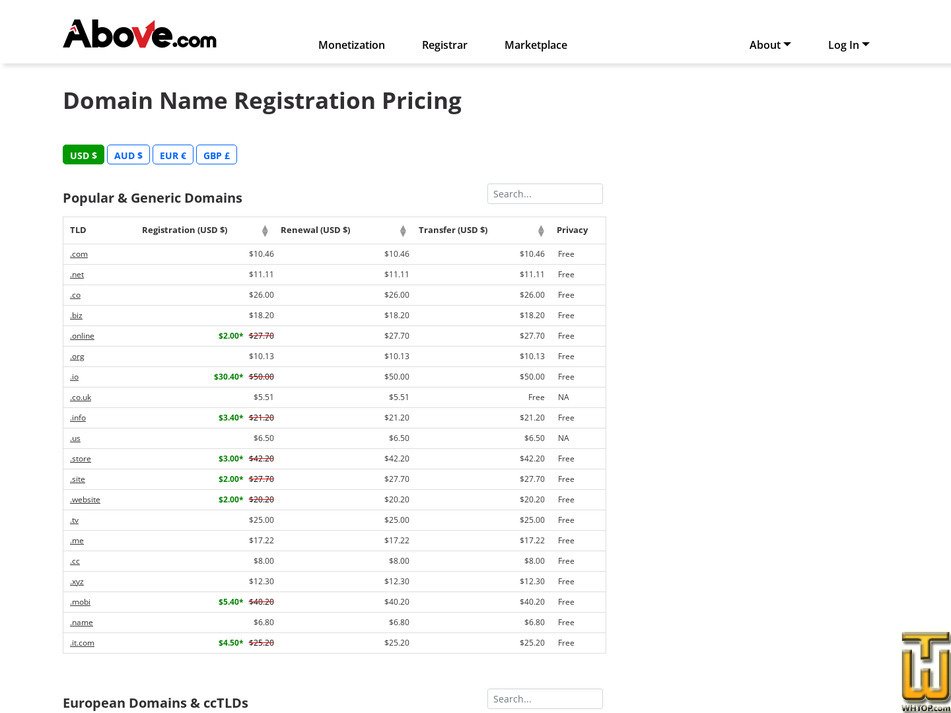Open the .xyz TLD link
Viewport: 951px width, 713px height.
pyautogui.click(x=77, y=582)
